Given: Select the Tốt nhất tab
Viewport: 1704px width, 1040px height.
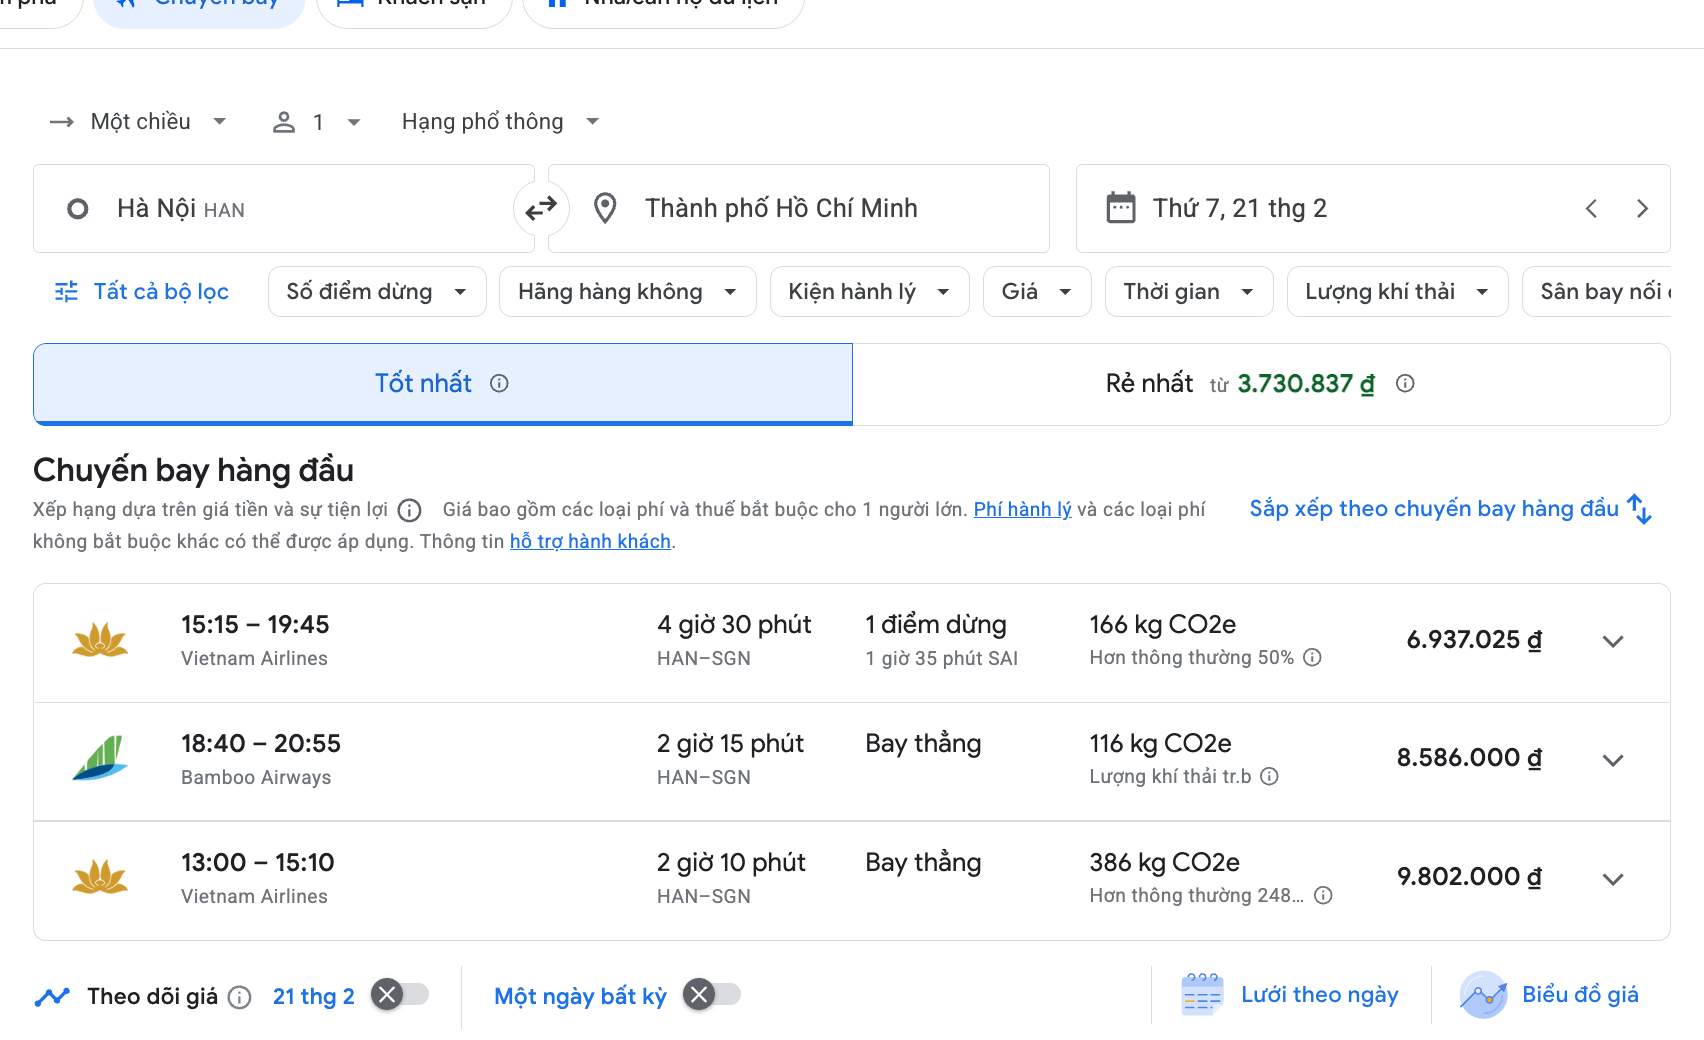Looking at the screenshot, I should click(x=442, y=384).
